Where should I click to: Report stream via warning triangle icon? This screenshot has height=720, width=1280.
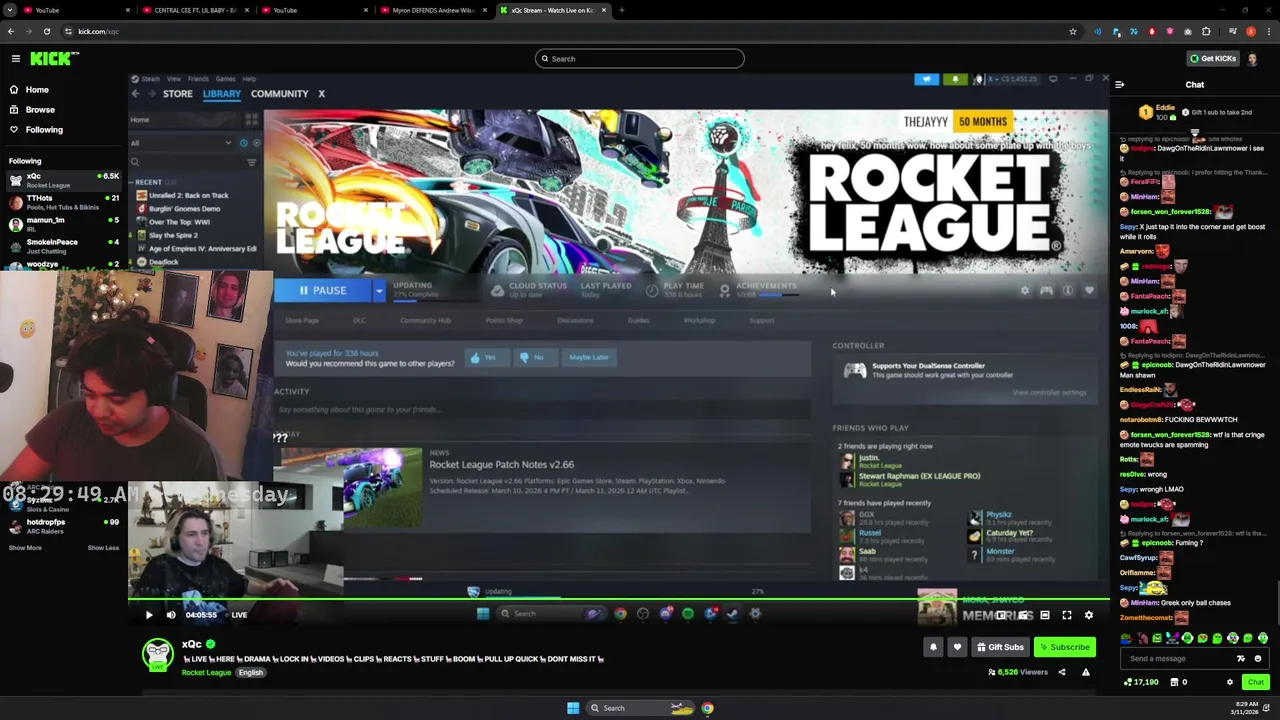tap(1086, 672)
